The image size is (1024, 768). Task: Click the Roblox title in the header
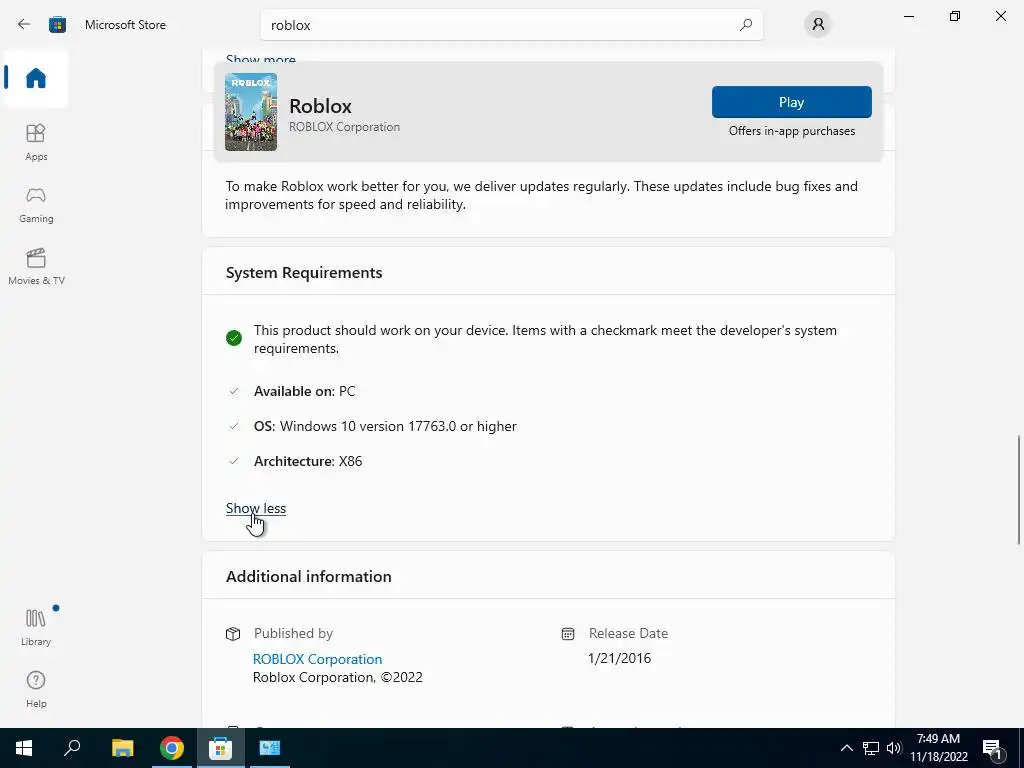(x=320, y=106)
